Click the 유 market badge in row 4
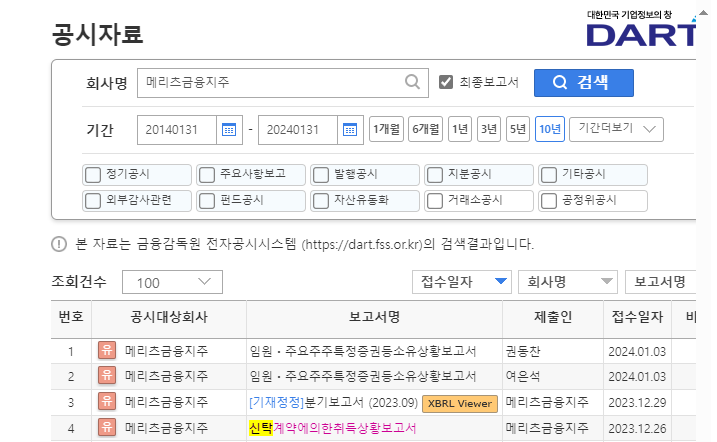This screenshot has height=442, width=717. coord(107,427)
